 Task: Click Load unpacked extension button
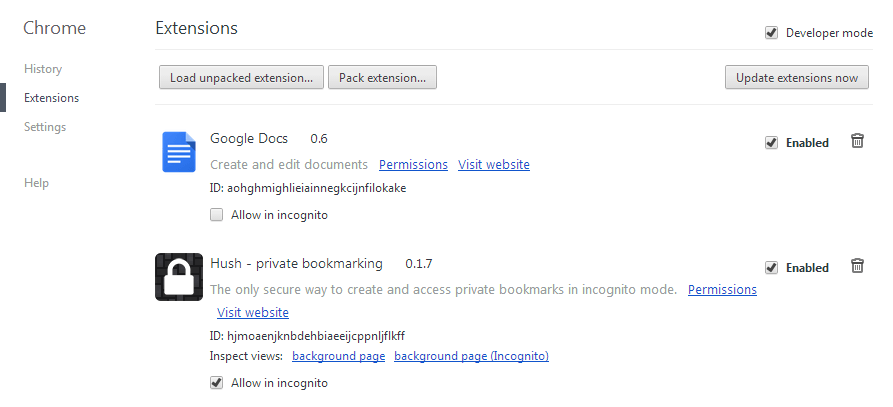241,77
